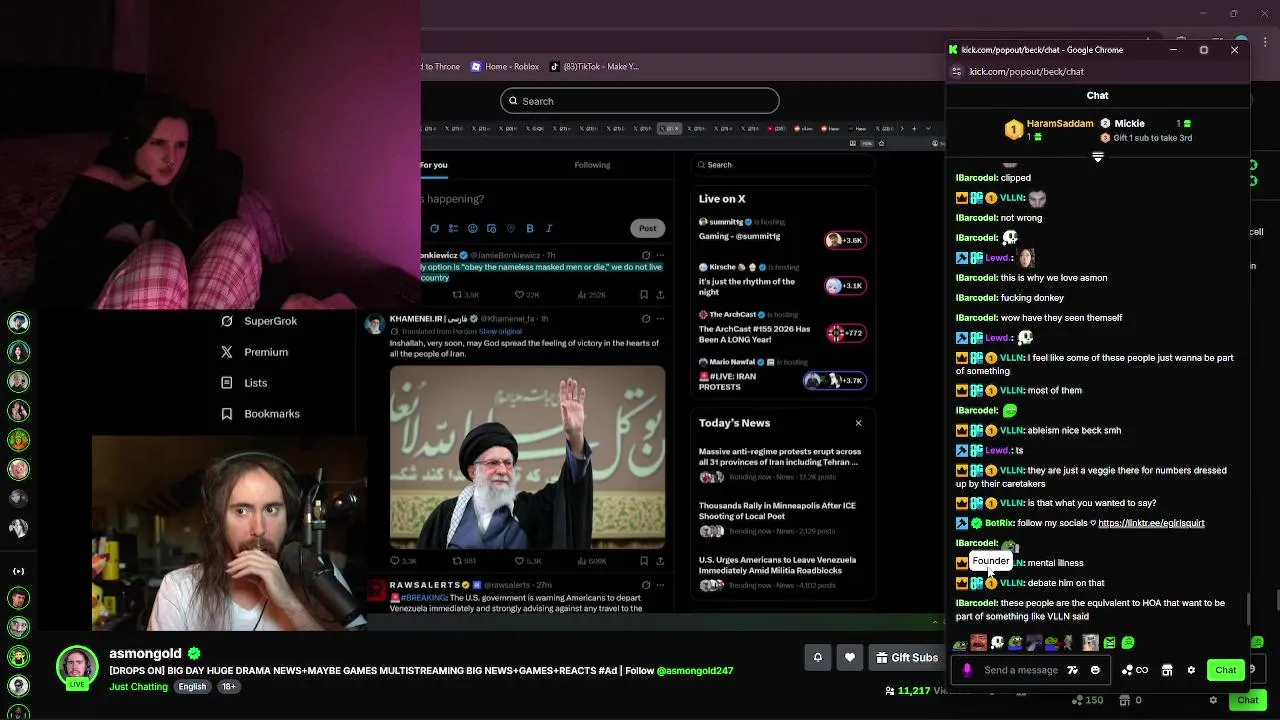
Task: Click the translate icon in chat input
Action: pos(1073,670)
